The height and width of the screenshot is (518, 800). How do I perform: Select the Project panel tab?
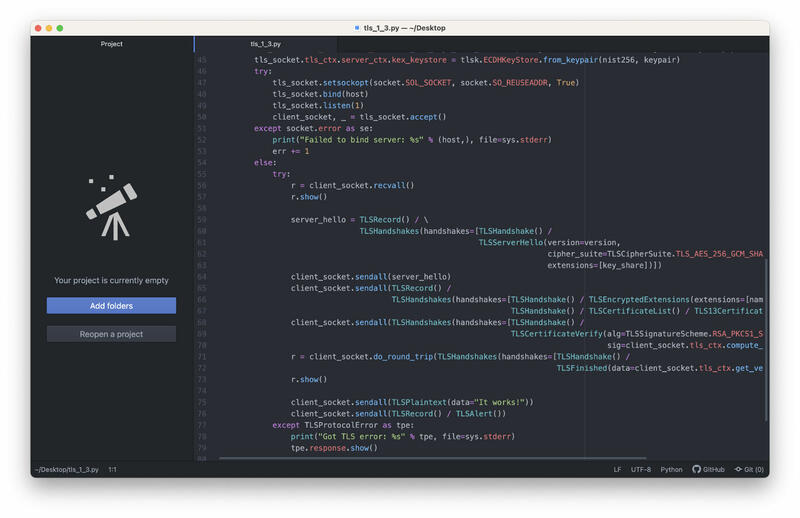point(112,44)
